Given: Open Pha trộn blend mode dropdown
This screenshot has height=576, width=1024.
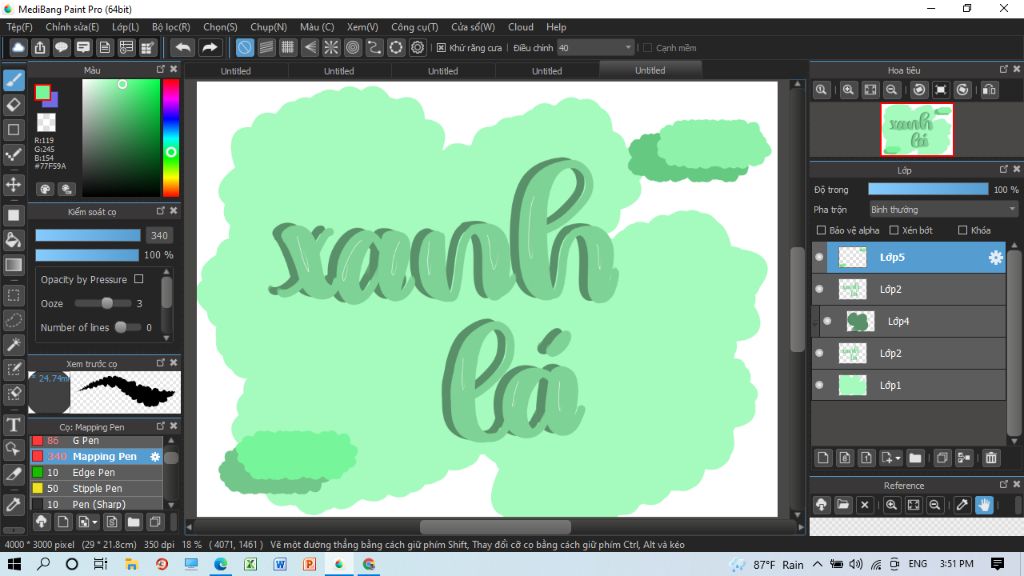Looking at the screenshot, I should coord(943,210).
